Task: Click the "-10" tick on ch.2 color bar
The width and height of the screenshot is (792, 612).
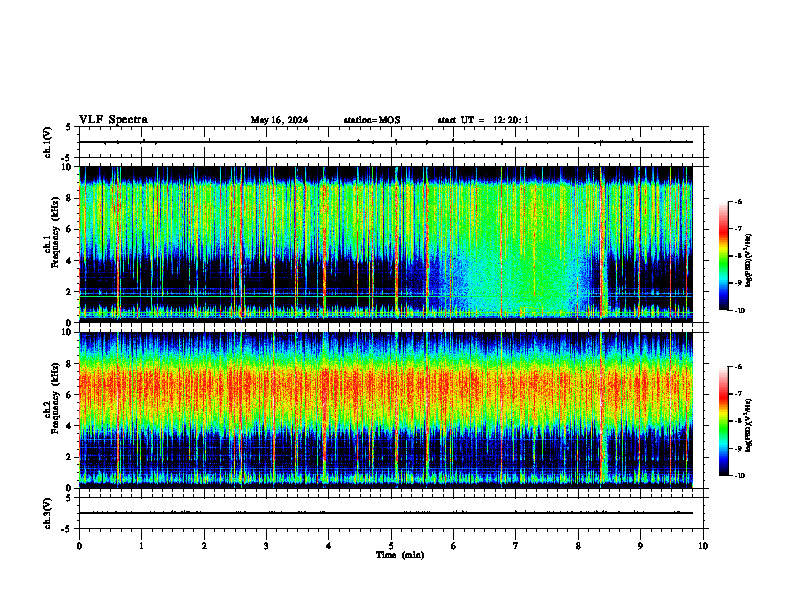Action: pyautogui.click(x=739, y=476)
